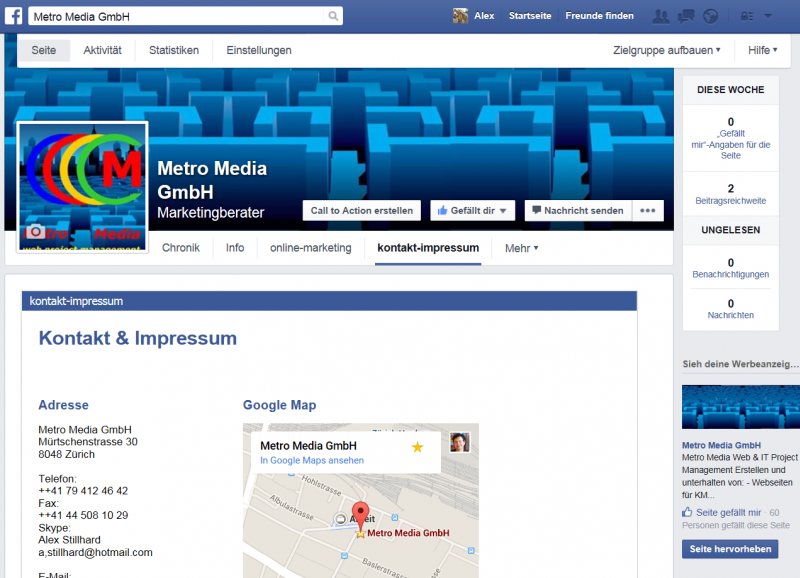Expand the Hilfe dropdown
Screen dimensions: 800x578
763,51
